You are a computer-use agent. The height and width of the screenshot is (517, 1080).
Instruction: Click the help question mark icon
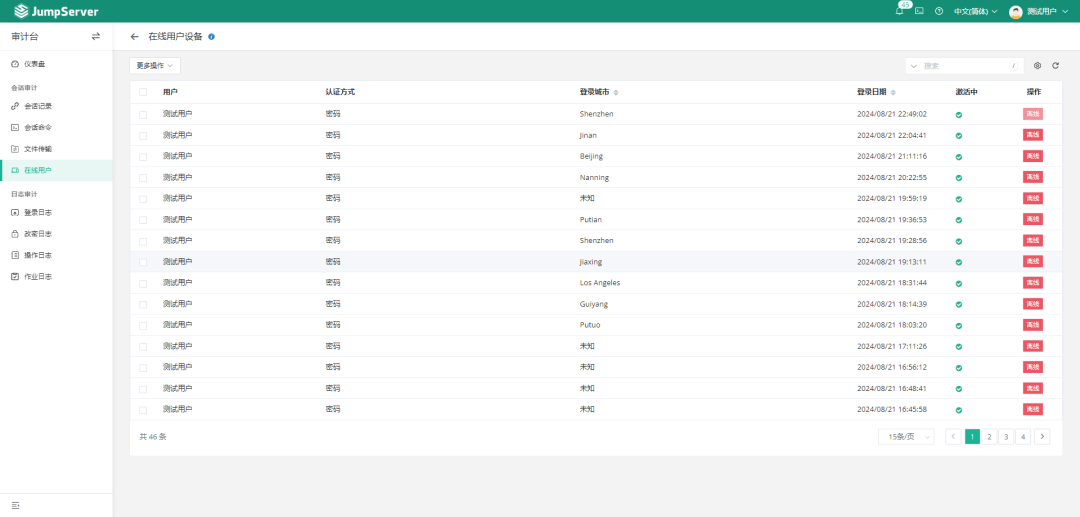point(939,11)
